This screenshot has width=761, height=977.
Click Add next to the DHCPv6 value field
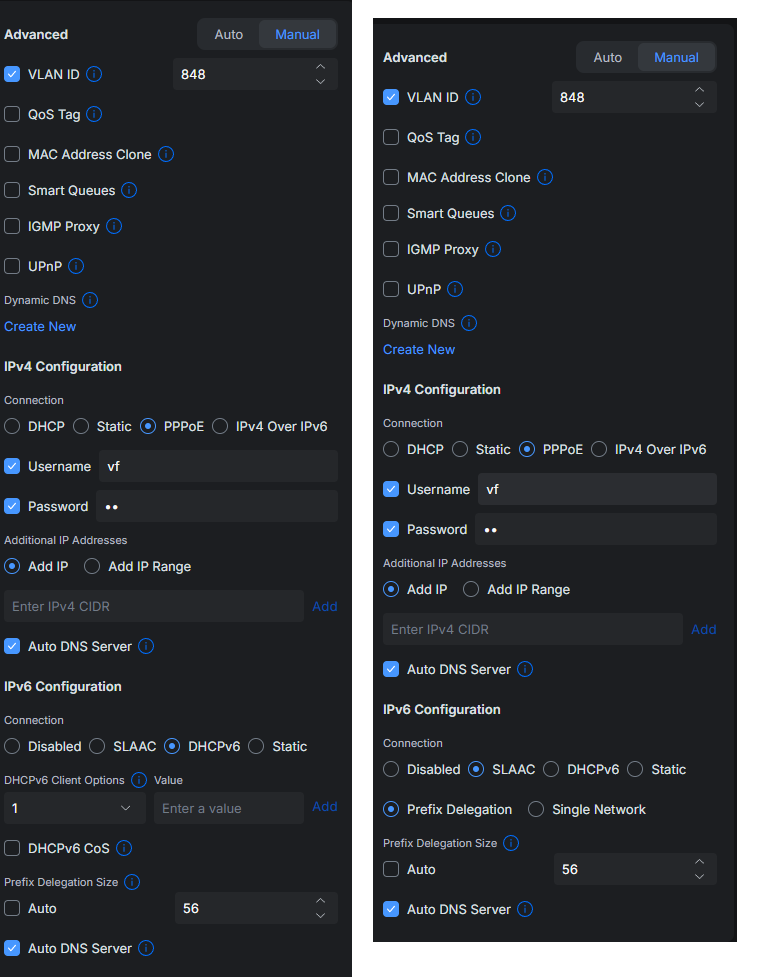tap(325, 806)
